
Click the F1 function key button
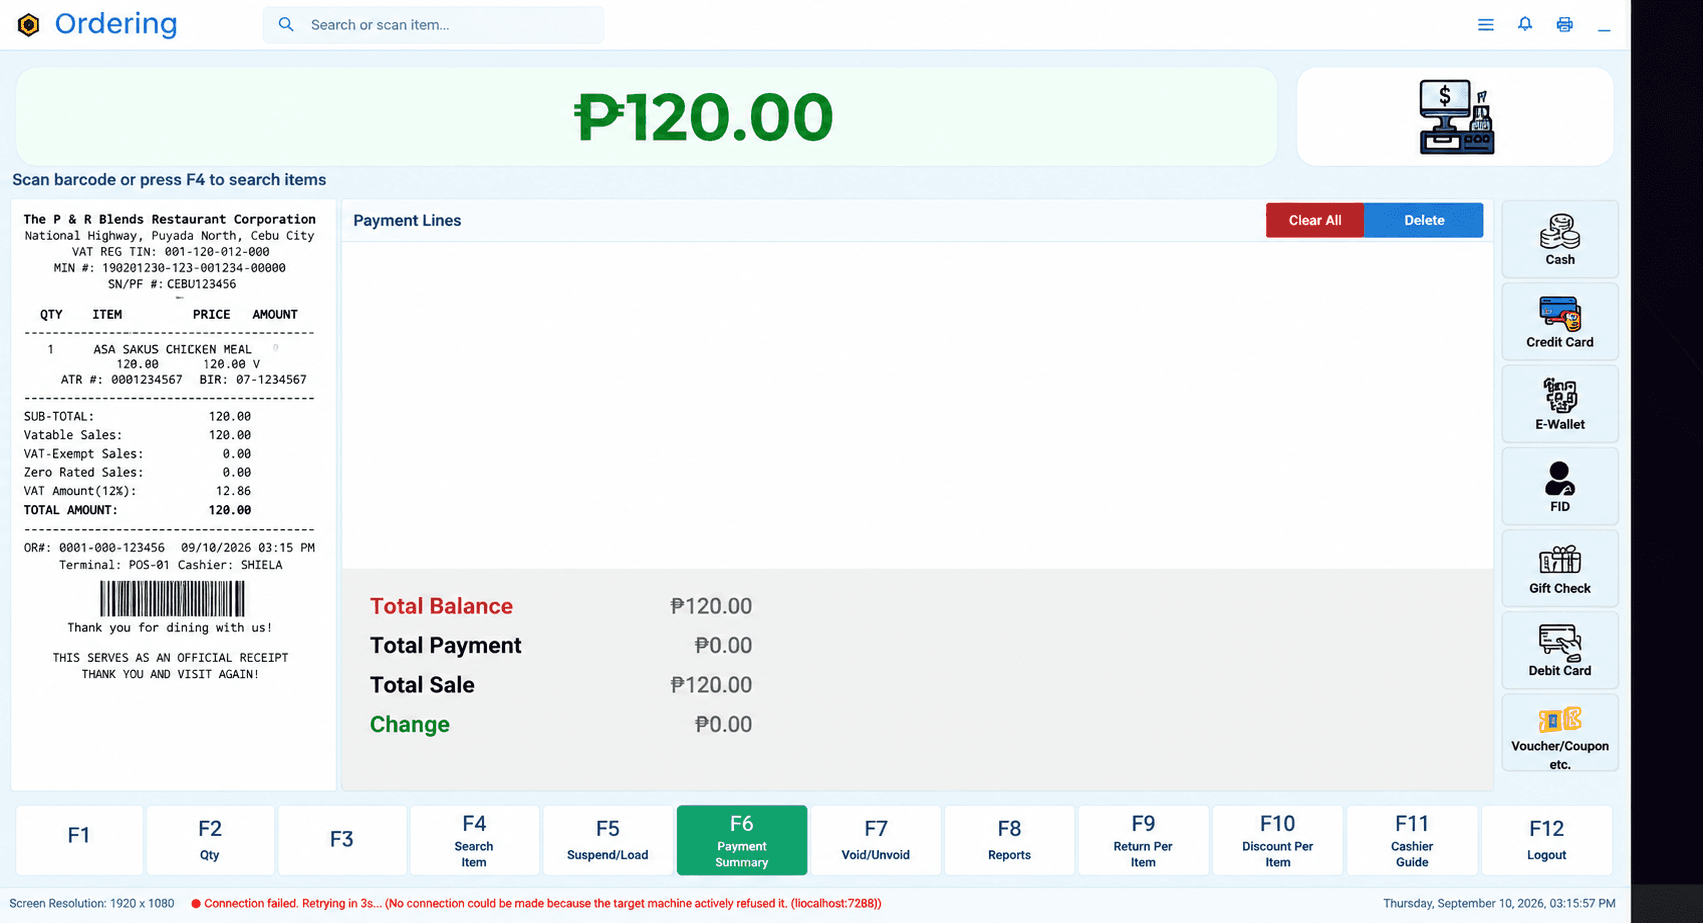(x=79, y=840)
